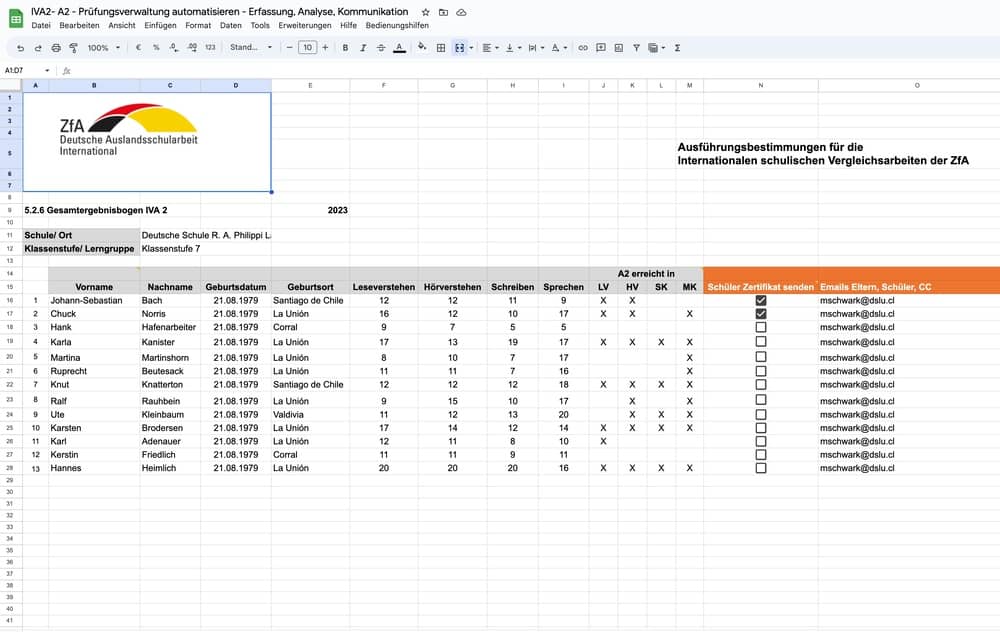Star this document as favorite
This screenshot has width=1000, height=632.
point(426,12)
